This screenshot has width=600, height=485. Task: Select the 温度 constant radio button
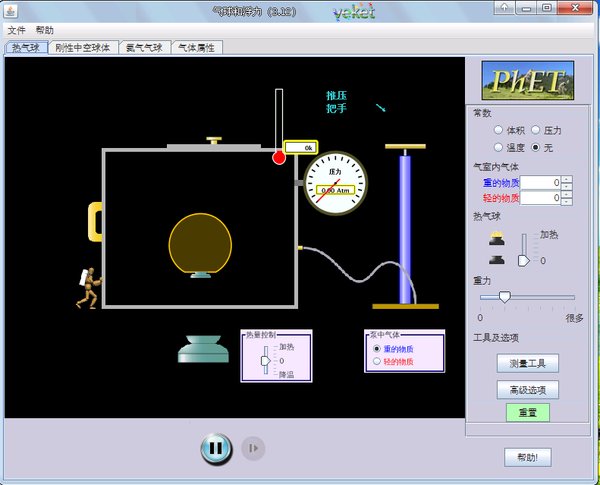(x=499, y=147)
